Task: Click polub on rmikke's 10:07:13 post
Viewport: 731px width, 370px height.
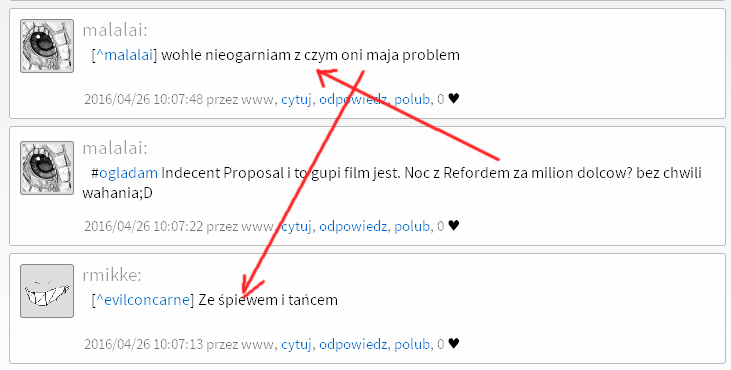Action: 412,344
